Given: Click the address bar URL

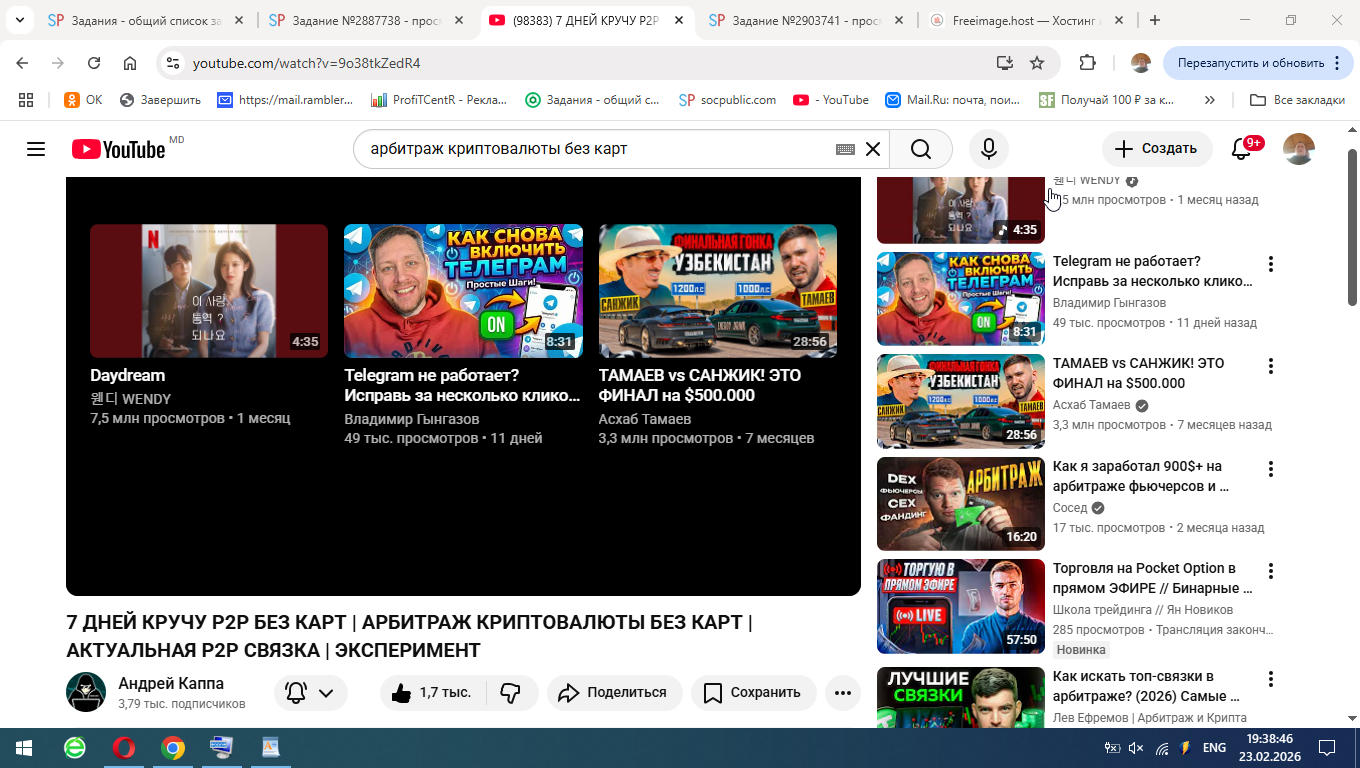Looking at the screenshot, I should pyautogui.click(x=306, y=63).
